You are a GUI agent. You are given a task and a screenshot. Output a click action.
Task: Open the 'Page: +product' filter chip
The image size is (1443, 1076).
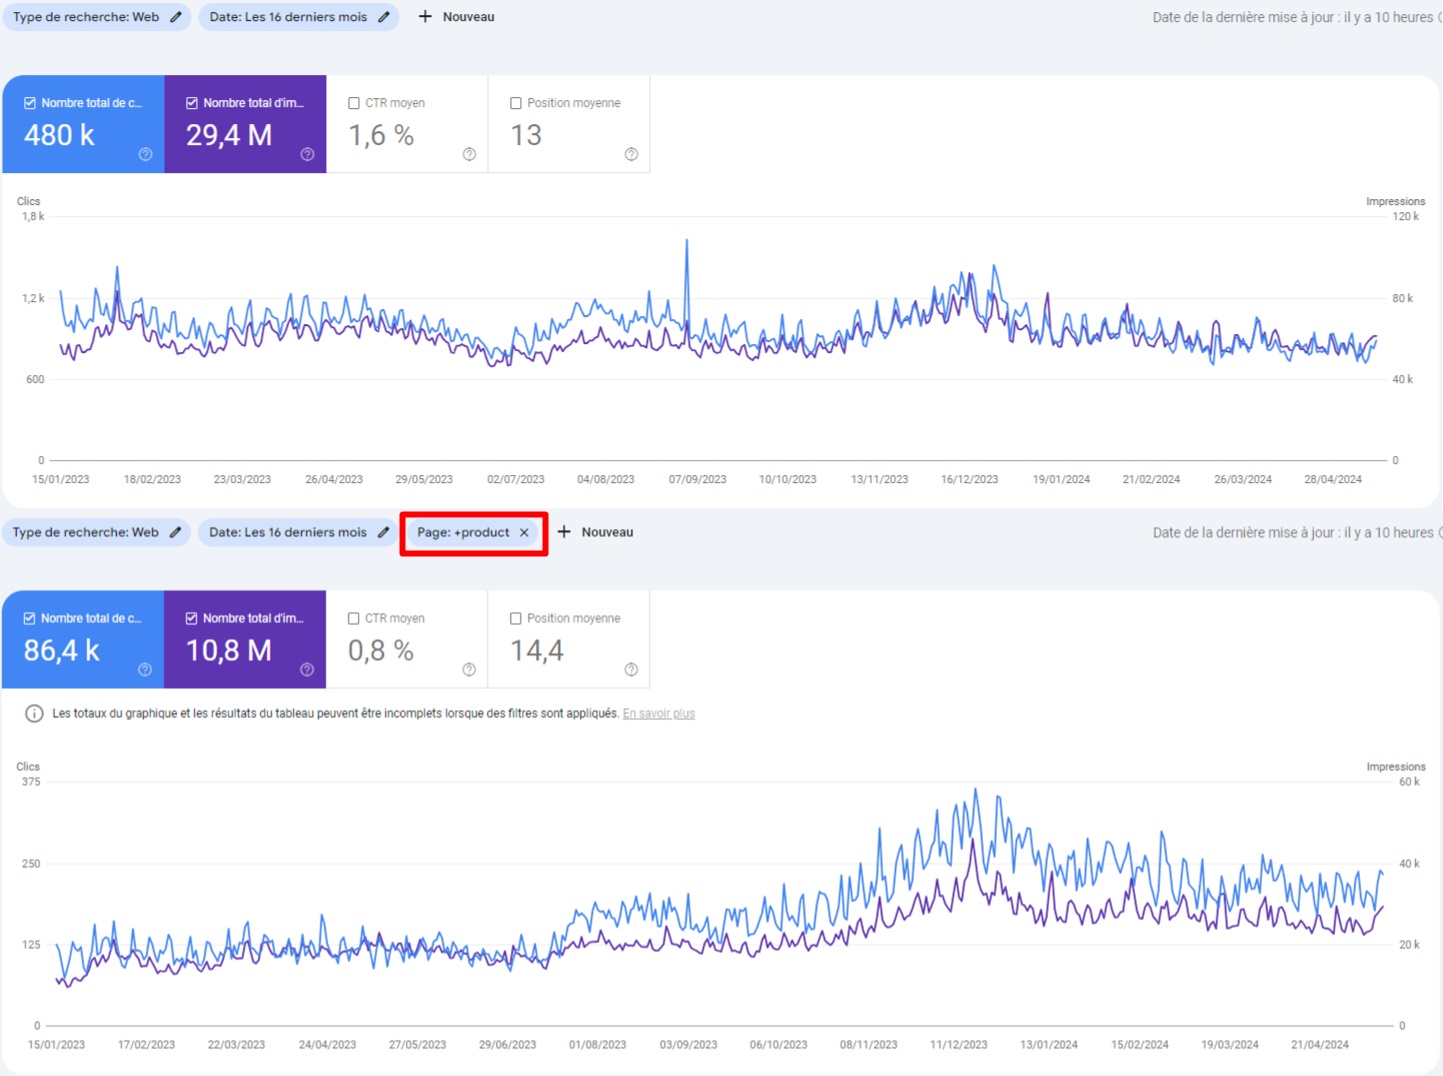[463, 533]
